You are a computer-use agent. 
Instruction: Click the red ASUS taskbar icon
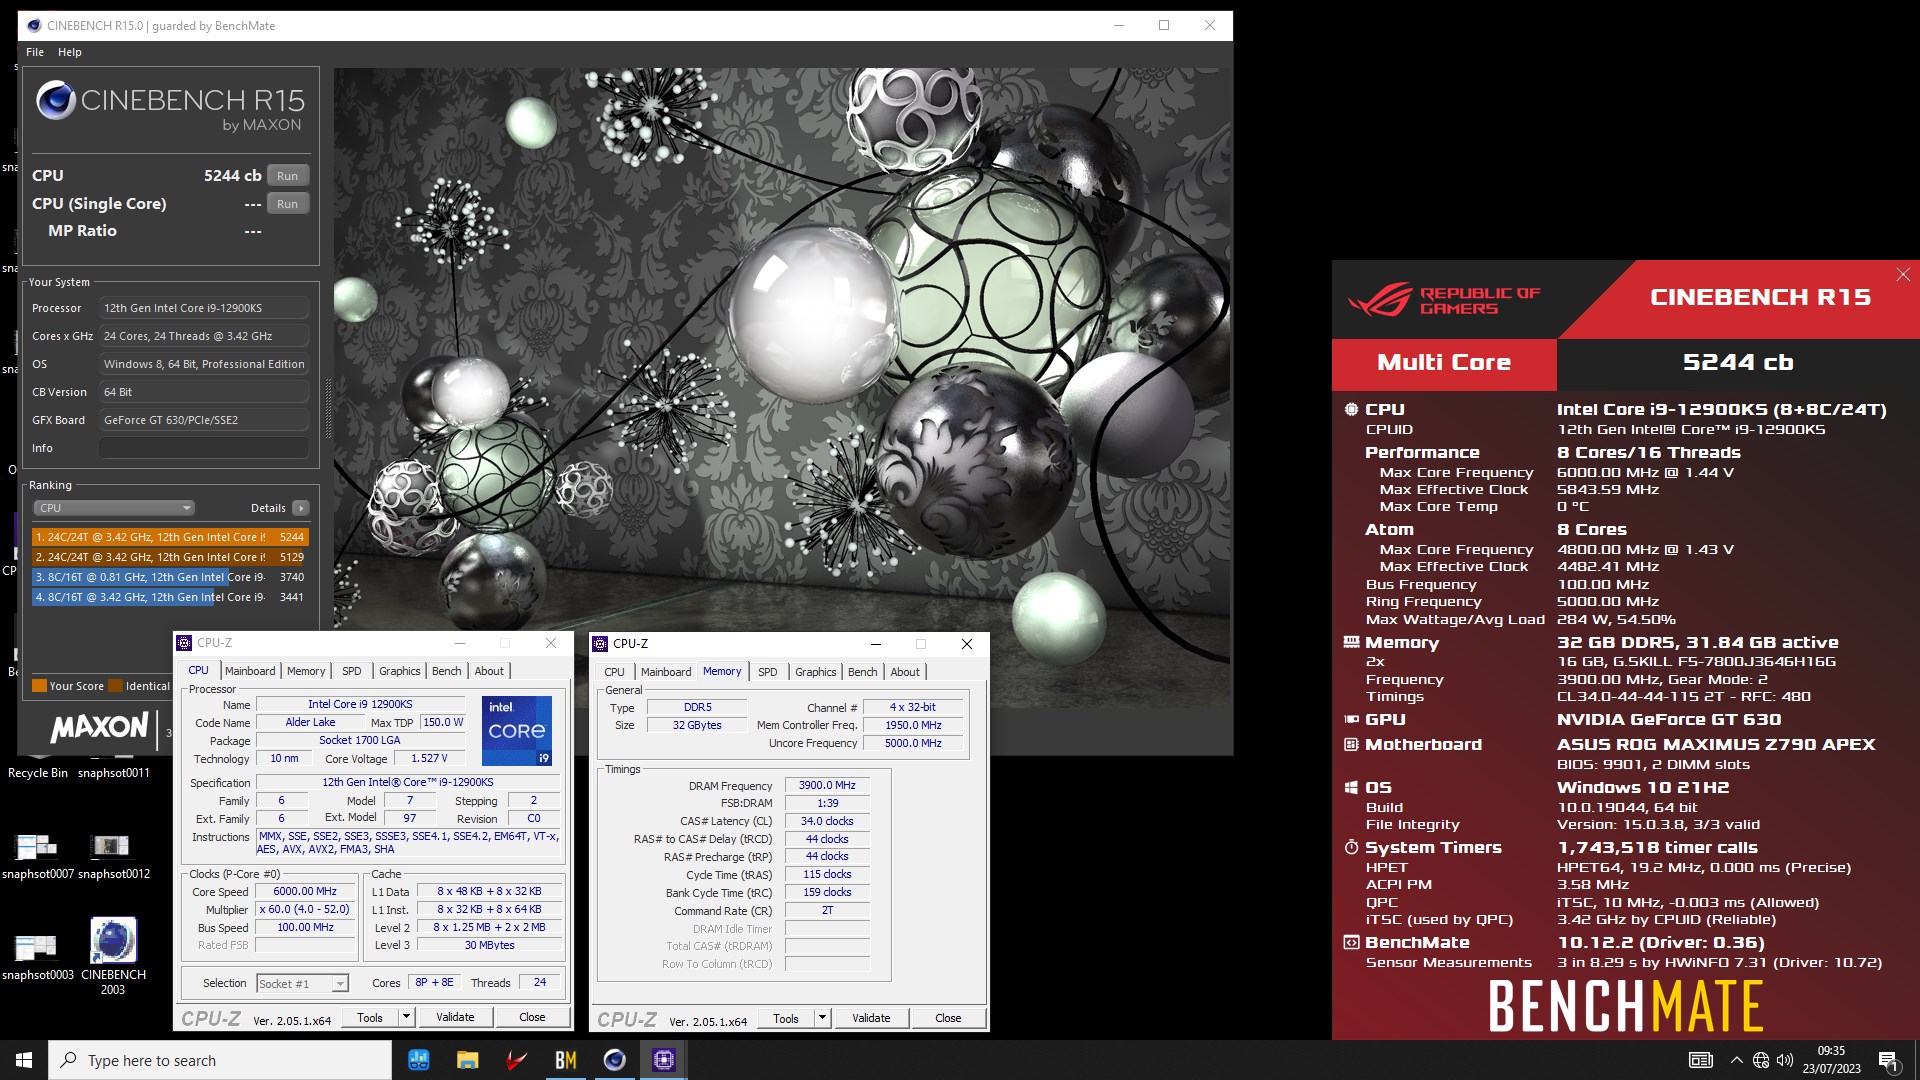(x=516, y=1060)
